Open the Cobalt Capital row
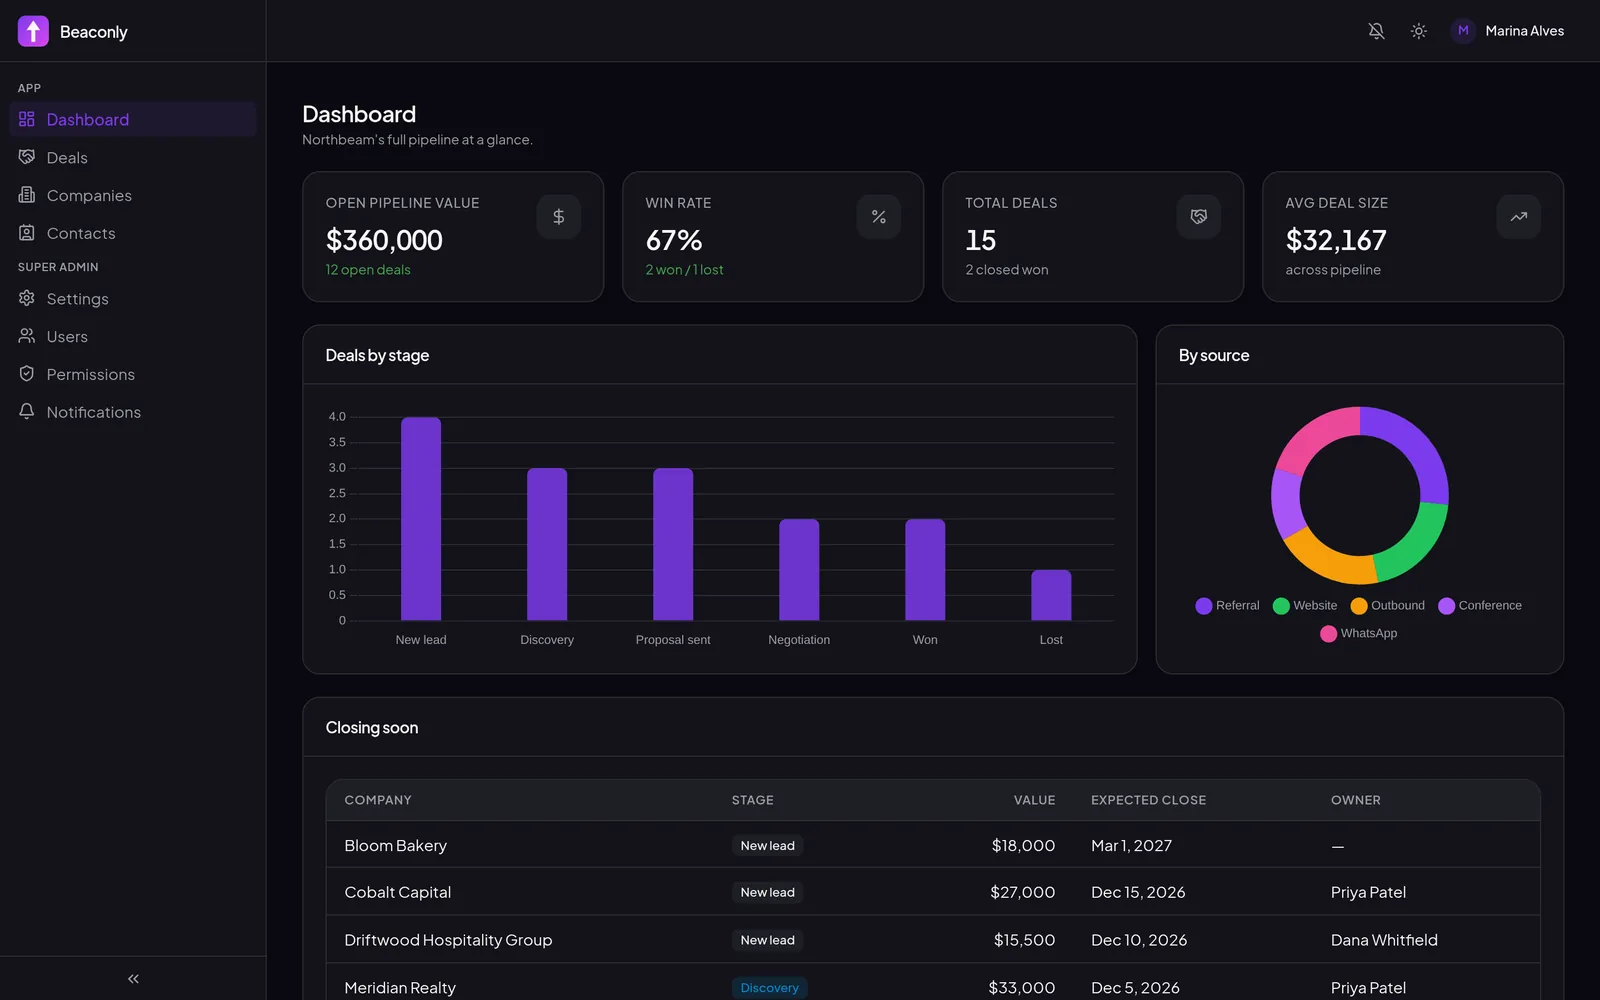 click(x=933, y=892)
